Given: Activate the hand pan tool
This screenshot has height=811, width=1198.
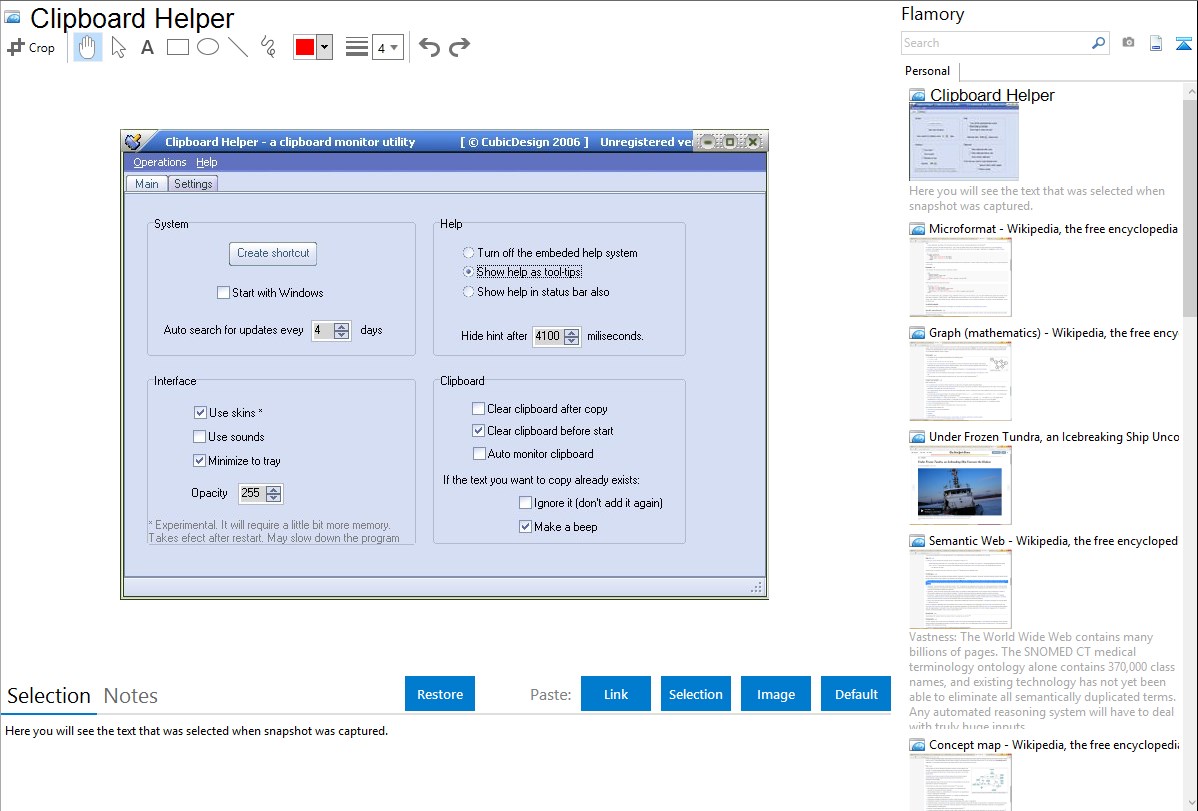Looking at the screenshot, I should coord(88,47).
